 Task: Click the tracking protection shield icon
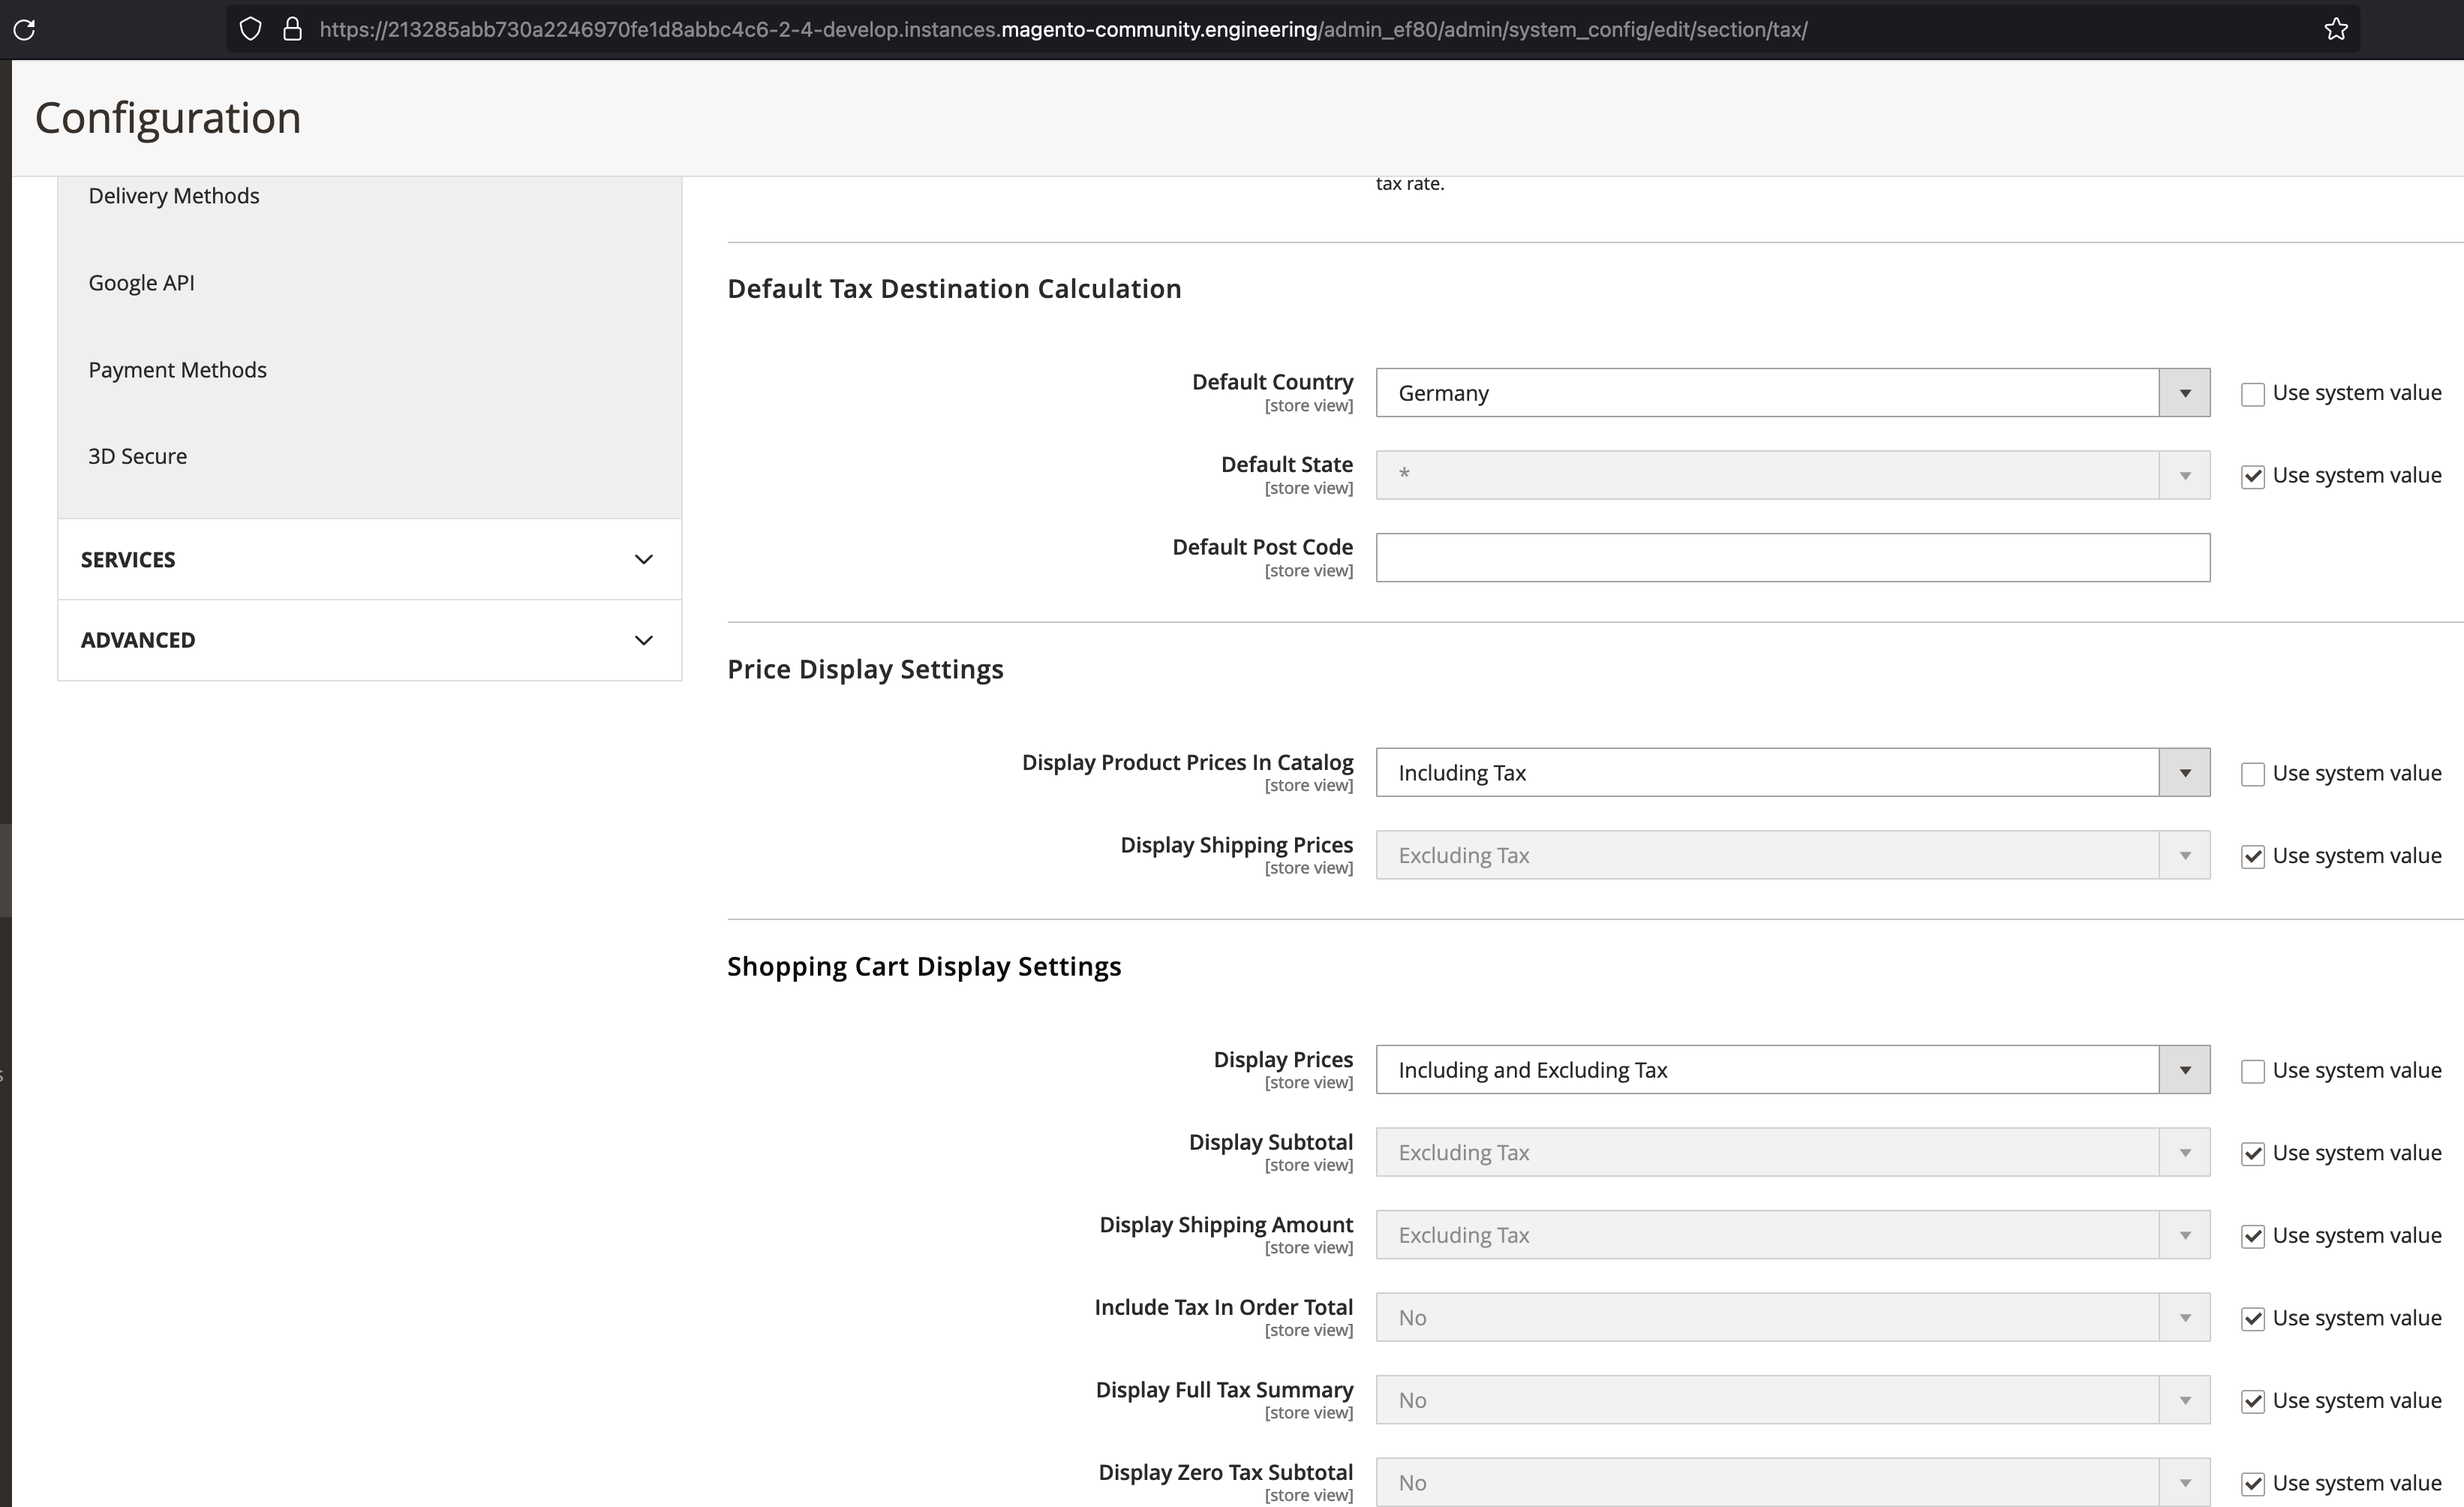[250, 28]
